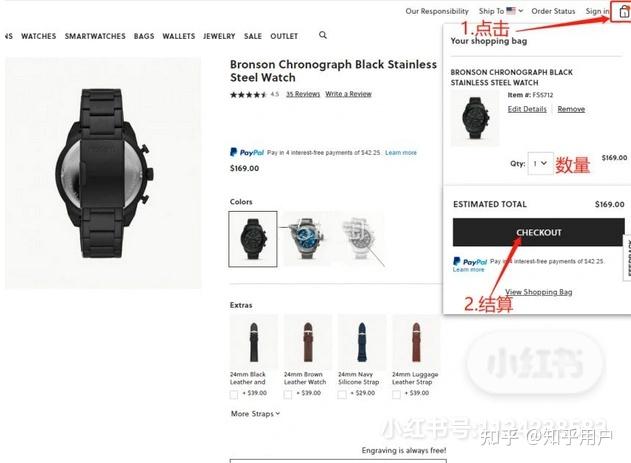The height and width of the screenshot is (463, 631).
Task: Remove the Bronson watch from bag
Action: coord(571,109)
